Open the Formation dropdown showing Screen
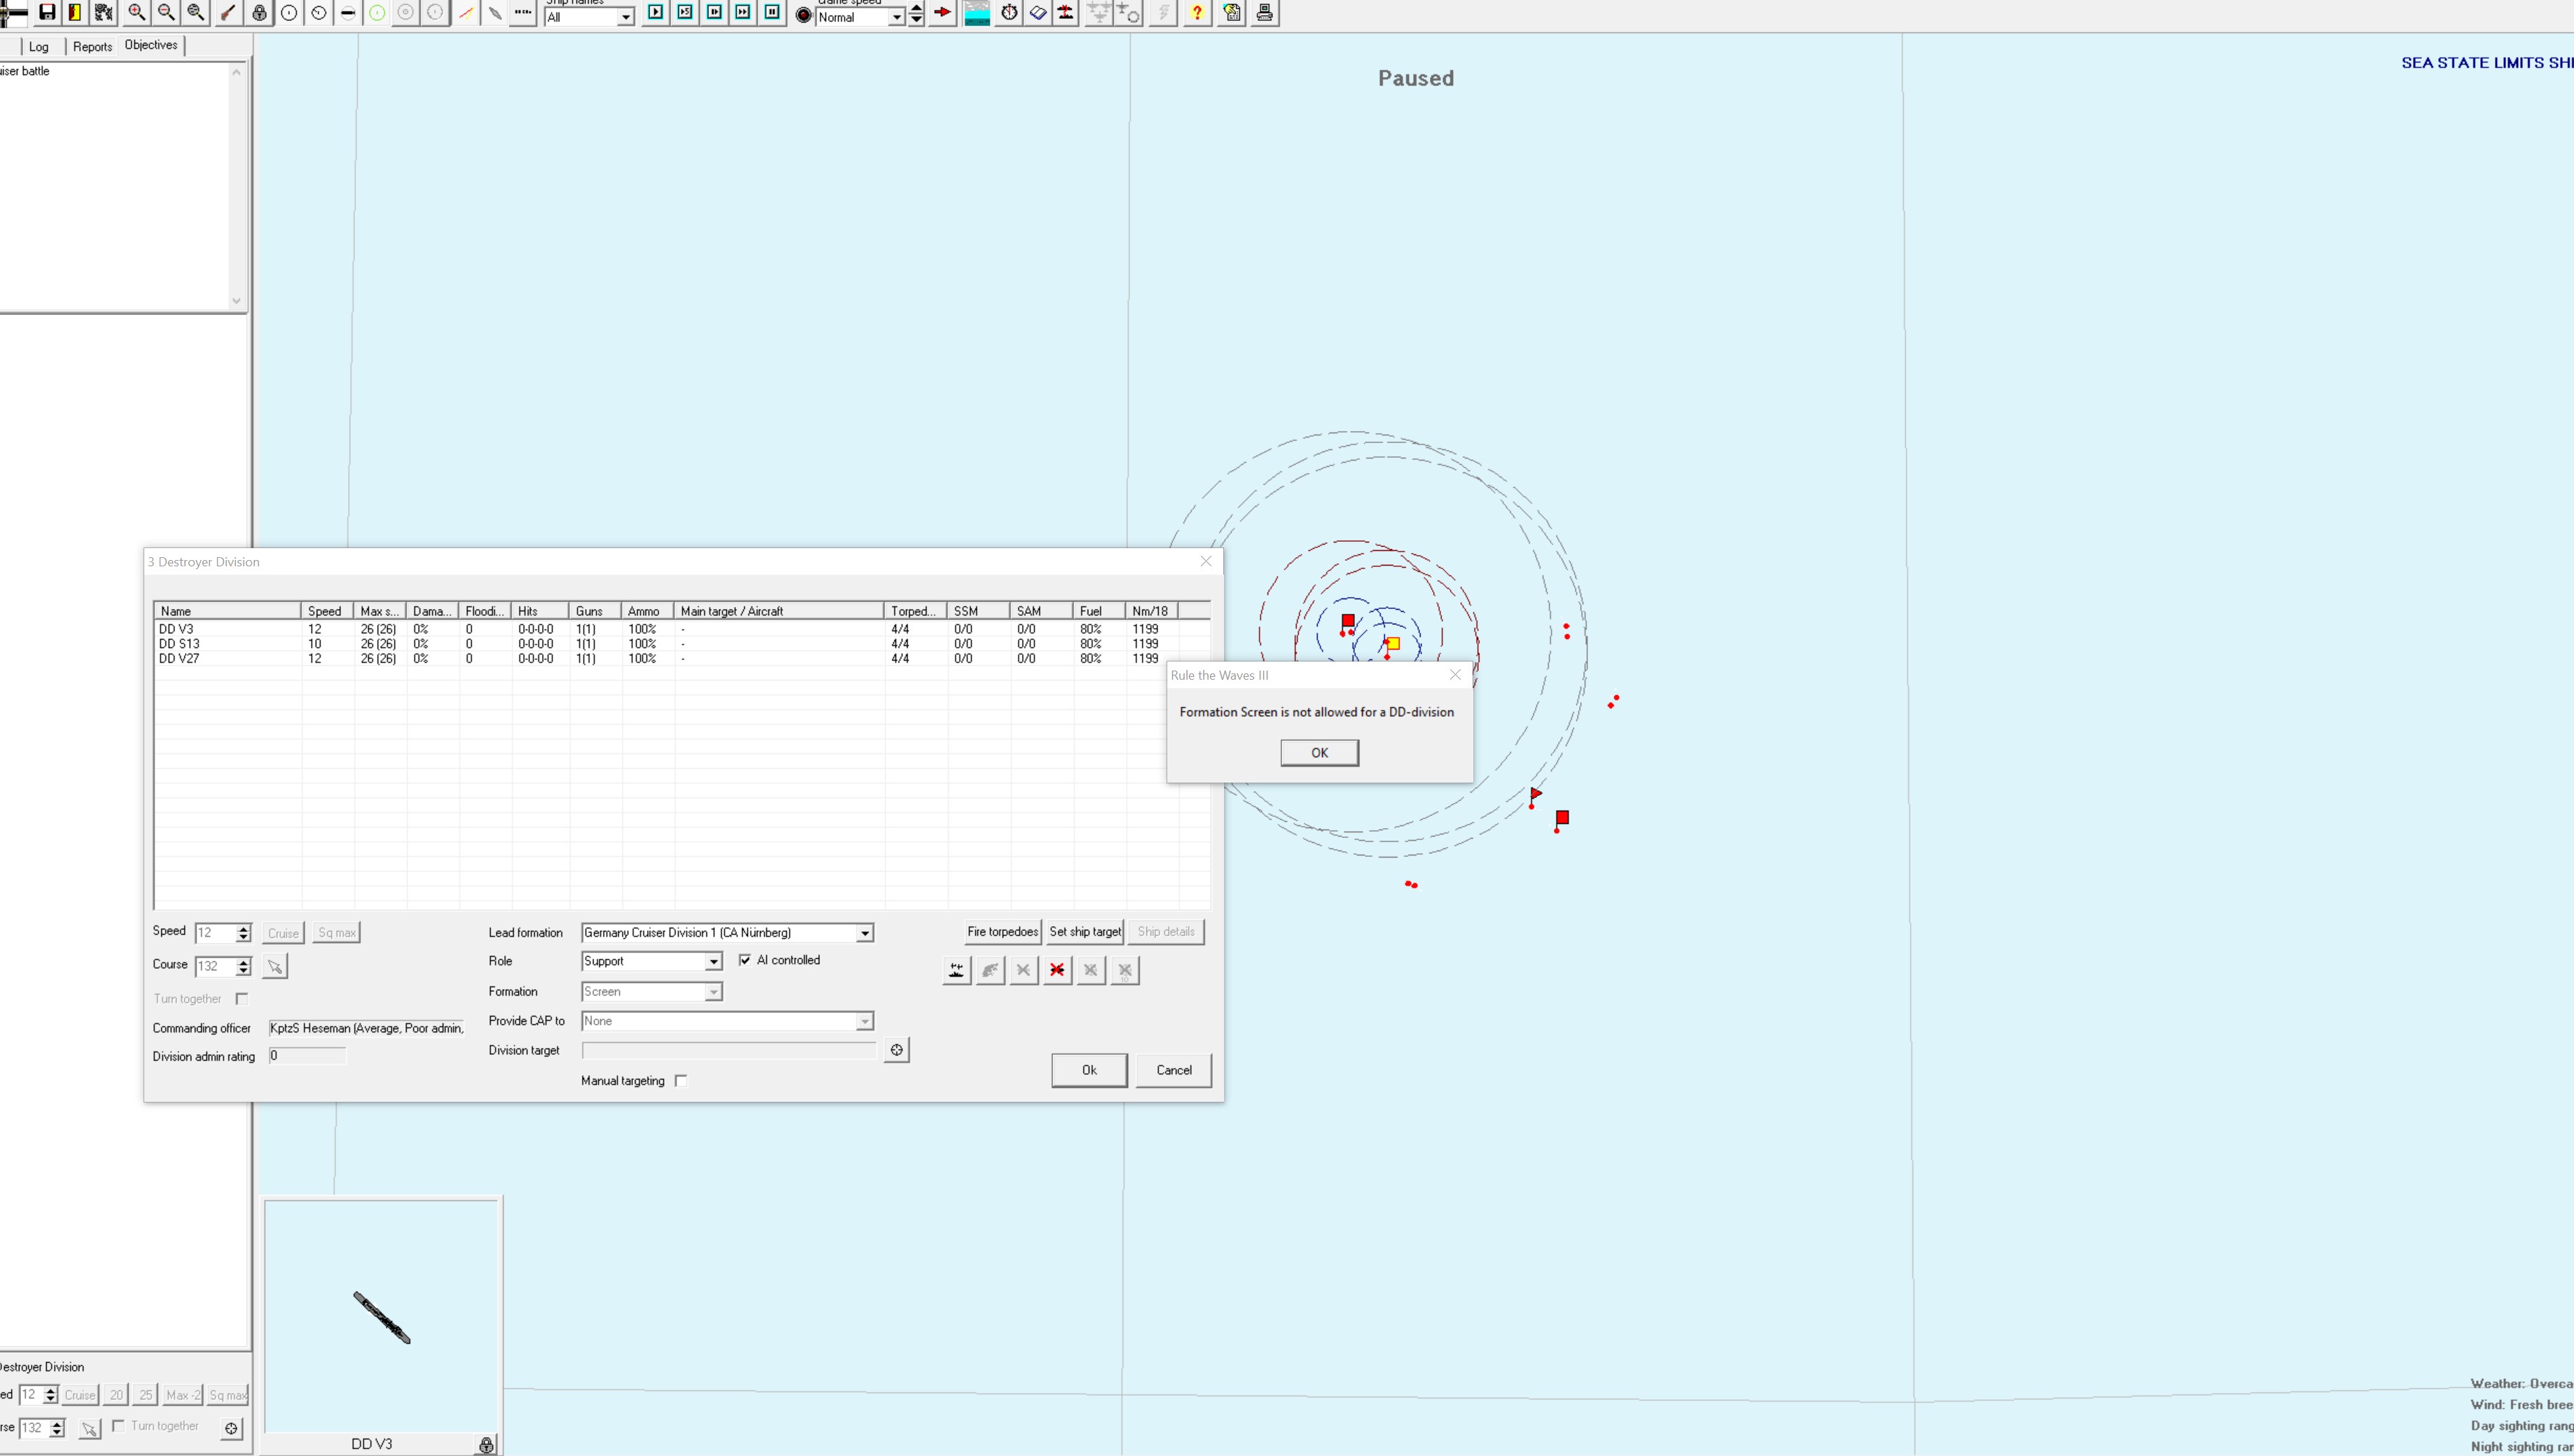 pos(713,992)
